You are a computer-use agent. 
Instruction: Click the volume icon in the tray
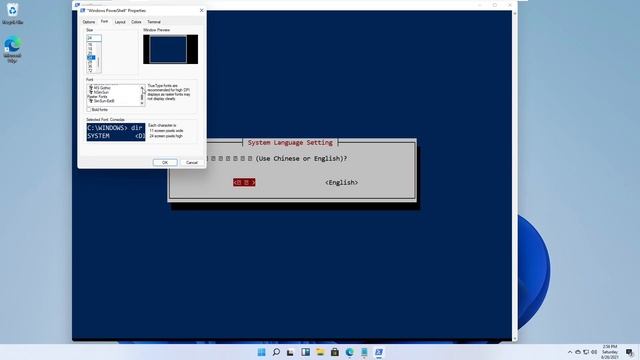[x=594, y=352]
